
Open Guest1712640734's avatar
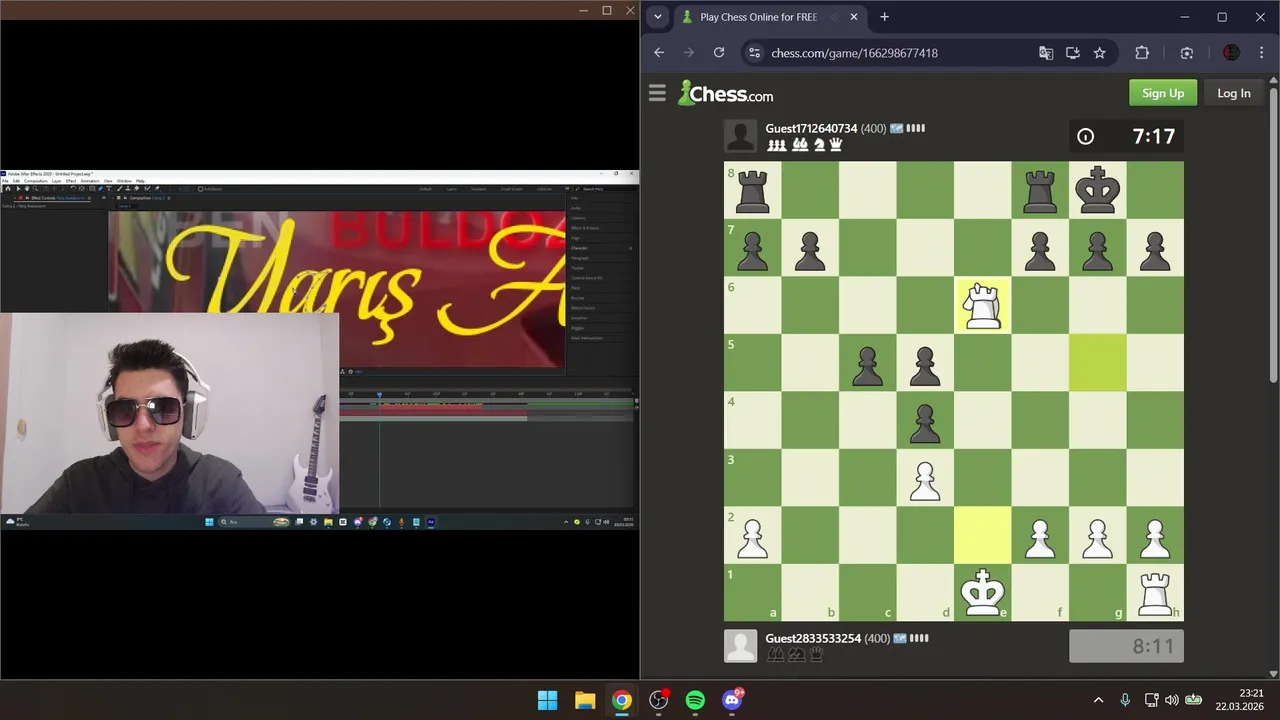[x=741, y=136]
